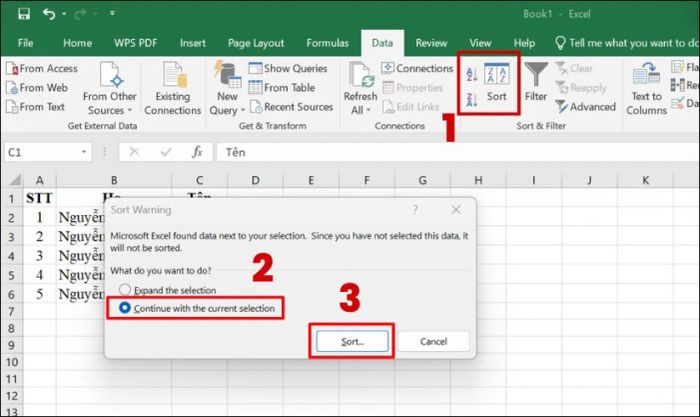Viewport: 700px width, 417px height.
Task: Click the connection Properties button
Action: pos(412,88)
